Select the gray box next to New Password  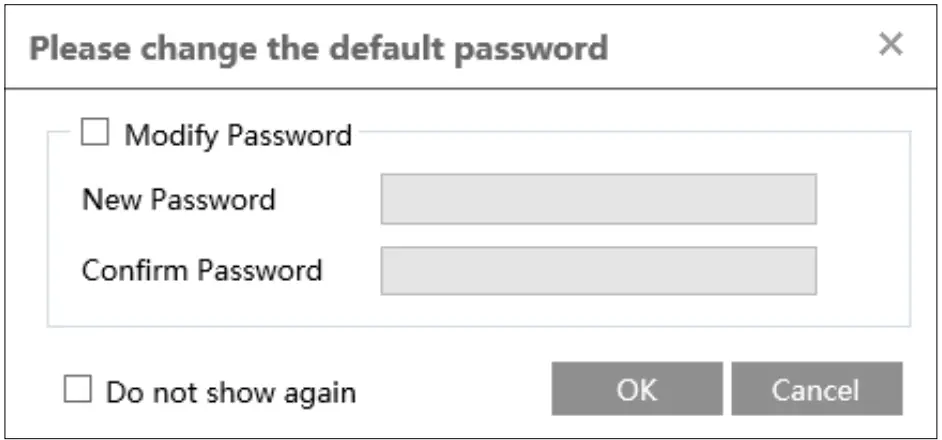click(x=598, y=199)
